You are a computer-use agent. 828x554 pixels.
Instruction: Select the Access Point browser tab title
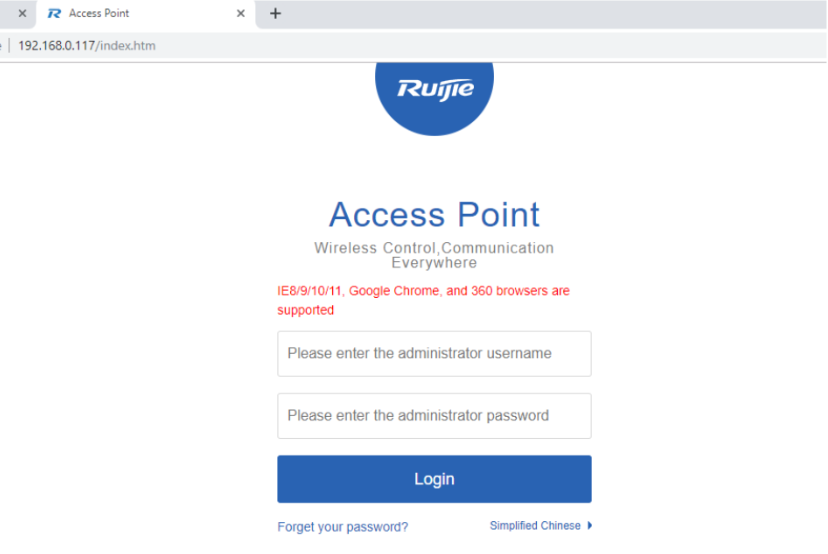coord(99,14)
